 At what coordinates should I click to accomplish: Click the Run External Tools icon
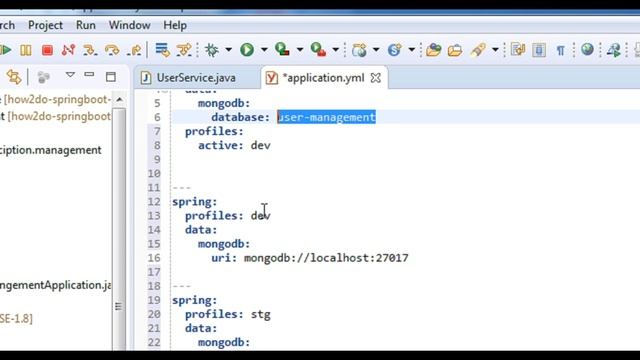coord(318,50)
